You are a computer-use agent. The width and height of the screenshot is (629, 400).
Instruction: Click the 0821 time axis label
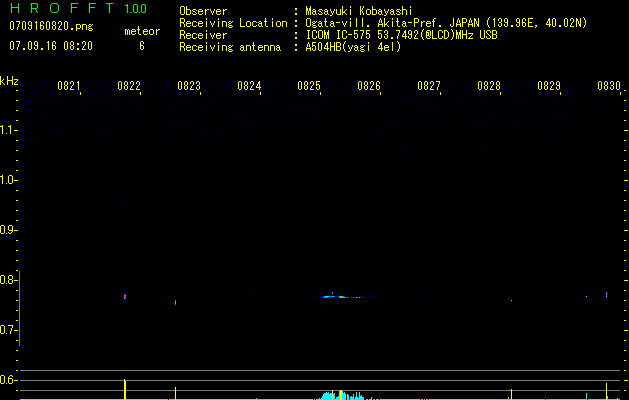point(69,85)
